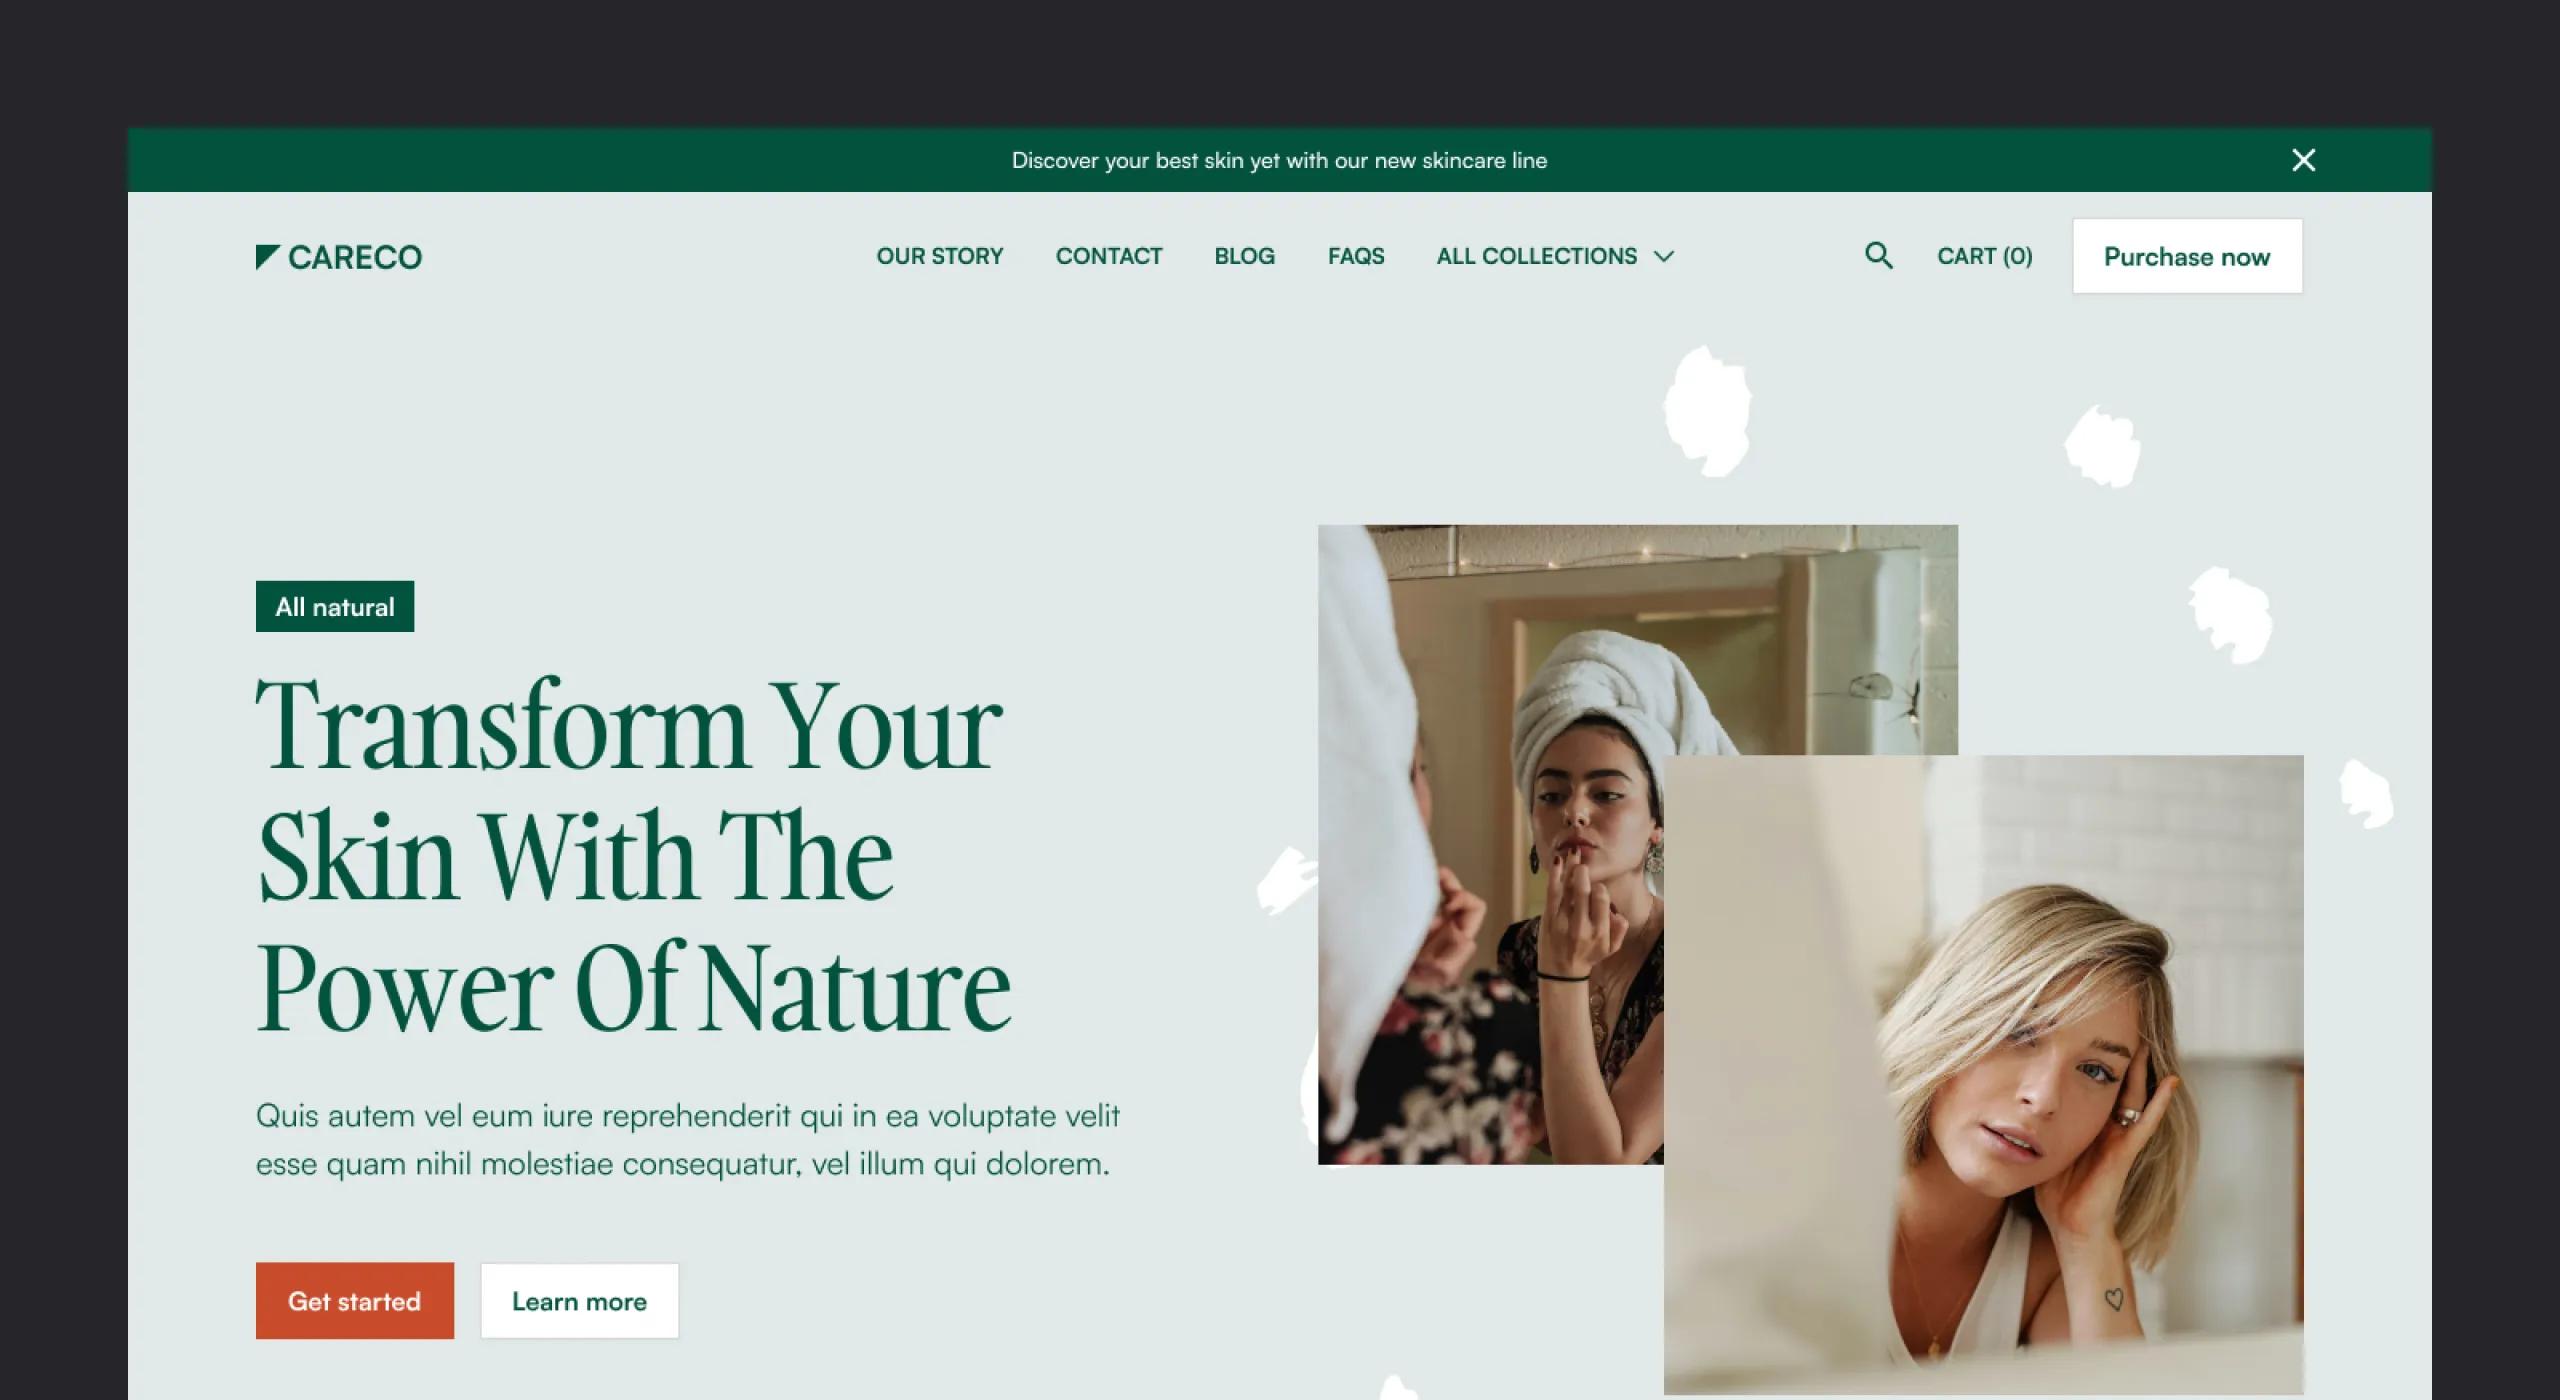Viewport: 2560px width, 1400px height.
Task: View the CART (0) link
Action: [x=1984, y=256]
